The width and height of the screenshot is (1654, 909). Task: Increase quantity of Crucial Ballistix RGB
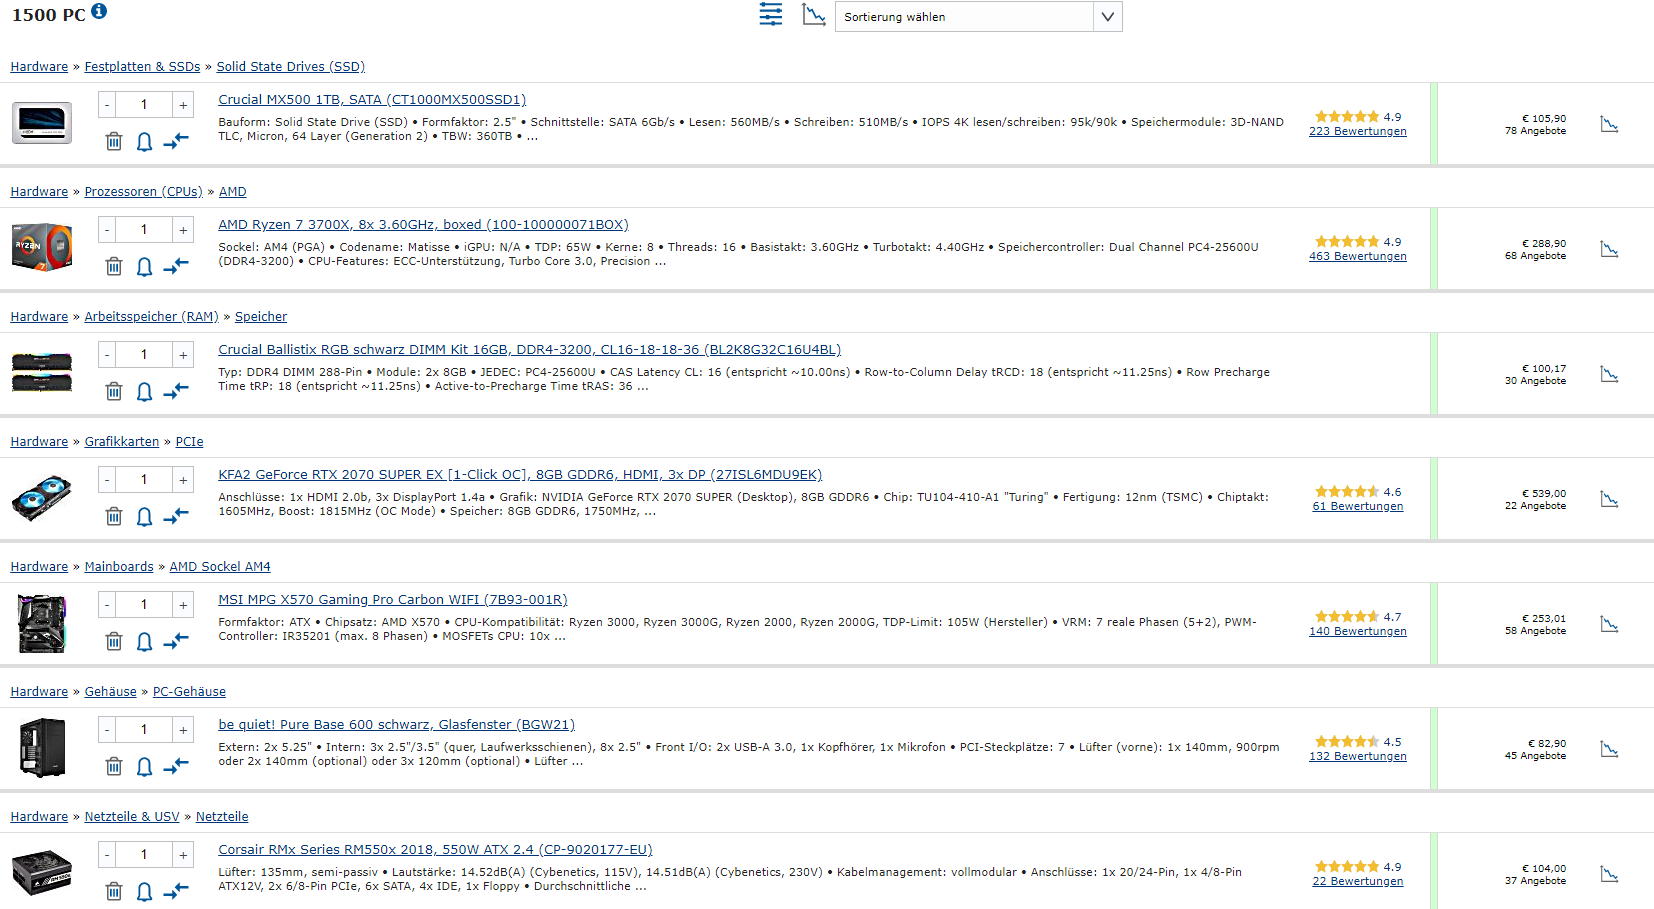tap(183, 355)
